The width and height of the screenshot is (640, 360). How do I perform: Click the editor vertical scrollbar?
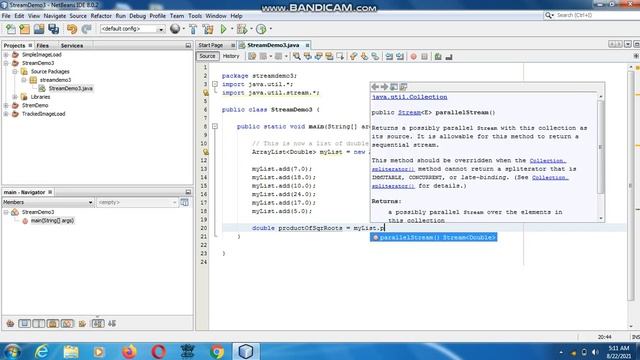point(631,186)
